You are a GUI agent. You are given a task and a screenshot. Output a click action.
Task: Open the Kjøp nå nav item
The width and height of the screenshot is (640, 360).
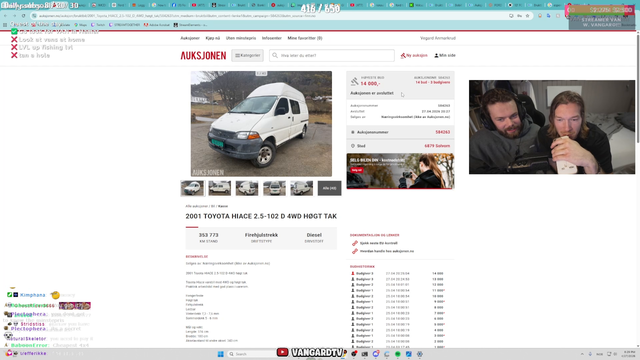point(213,38)
